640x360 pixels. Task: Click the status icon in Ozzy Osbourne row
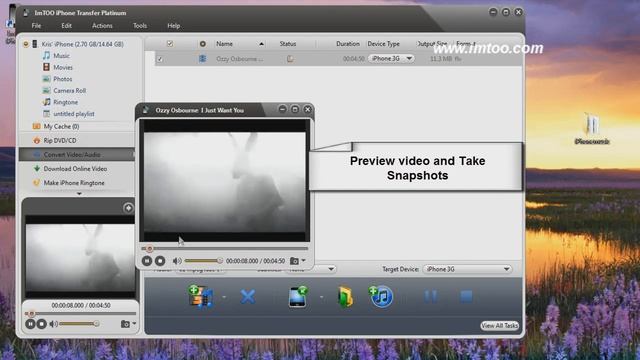pyautogui.click(x=290, y=59)
